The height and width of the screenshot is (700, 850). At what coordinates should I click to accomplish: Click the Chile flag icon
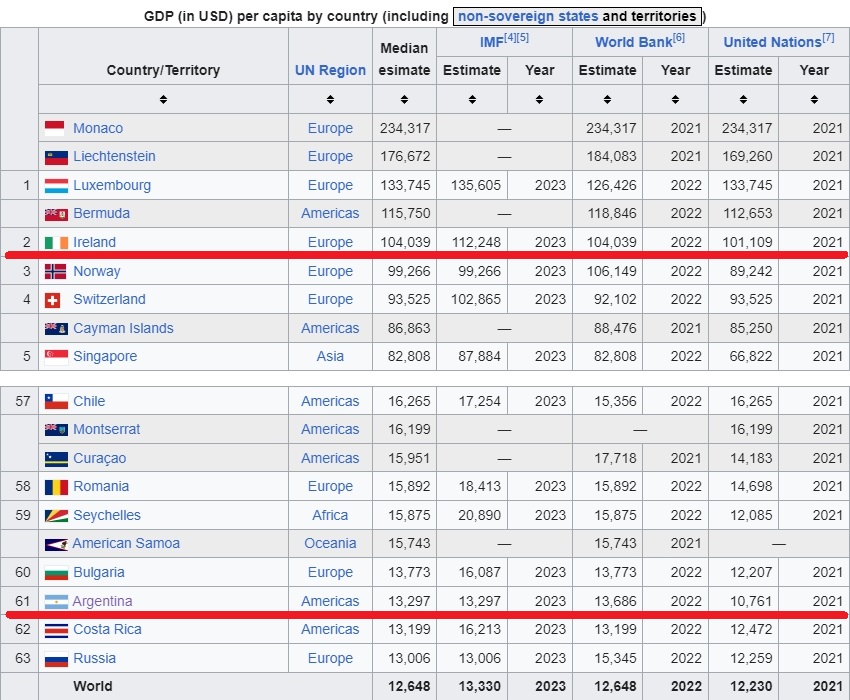coord(56,402)
